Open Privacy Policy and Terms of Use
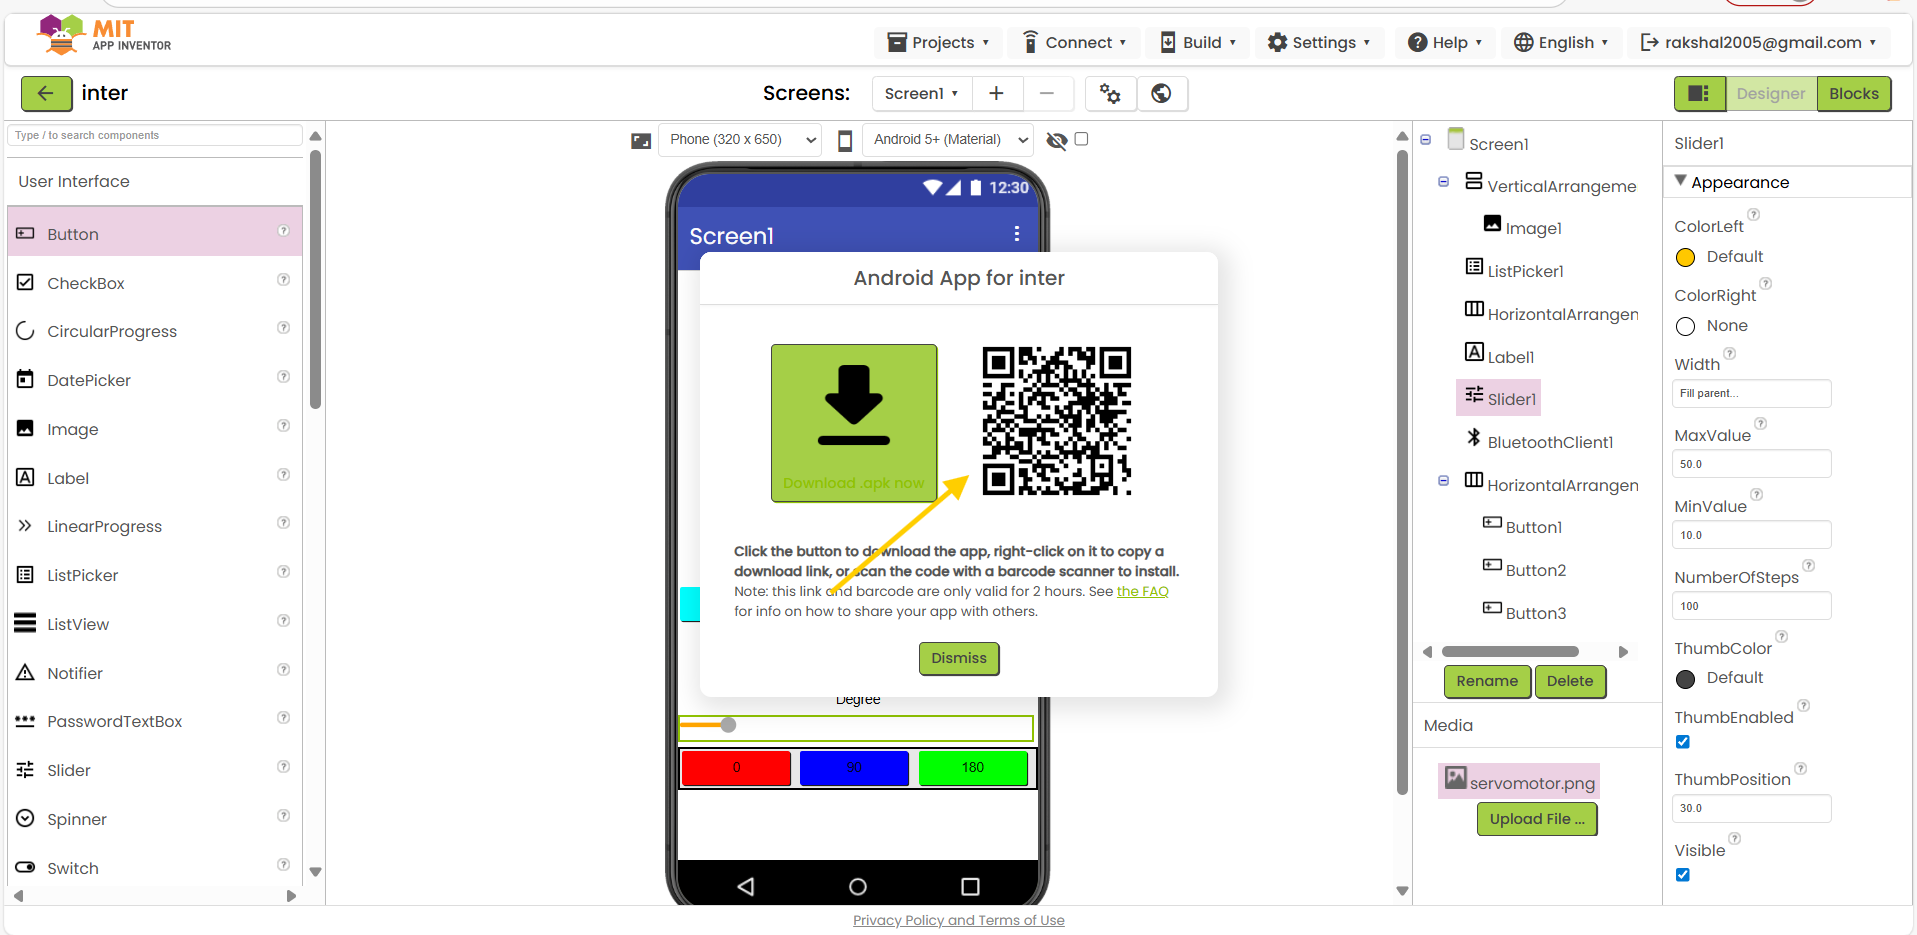The width and height of the screenshot is (1917, 935). tap(959, 920)
